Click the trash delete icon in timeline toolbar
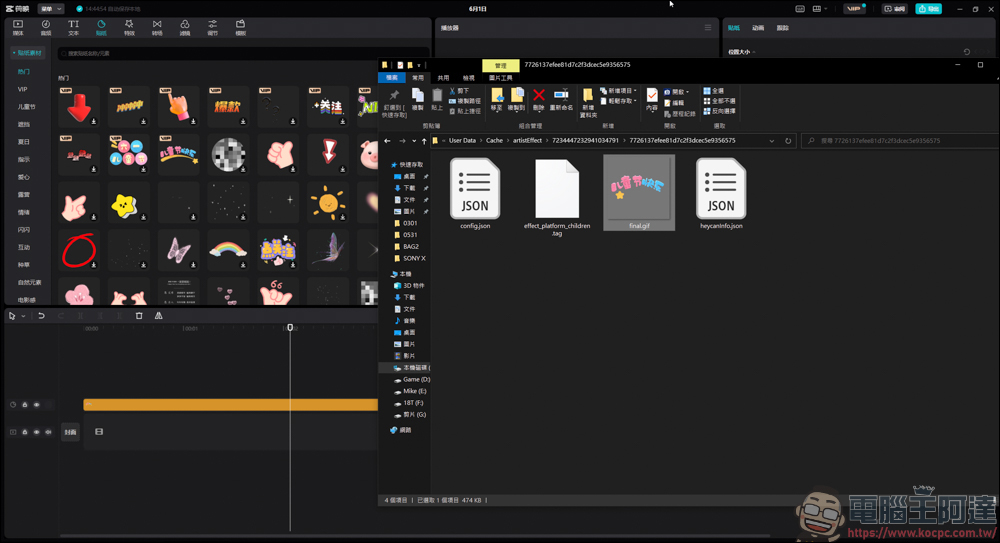Viewport: 1000px width, 543px height. [x=139, y=316]
